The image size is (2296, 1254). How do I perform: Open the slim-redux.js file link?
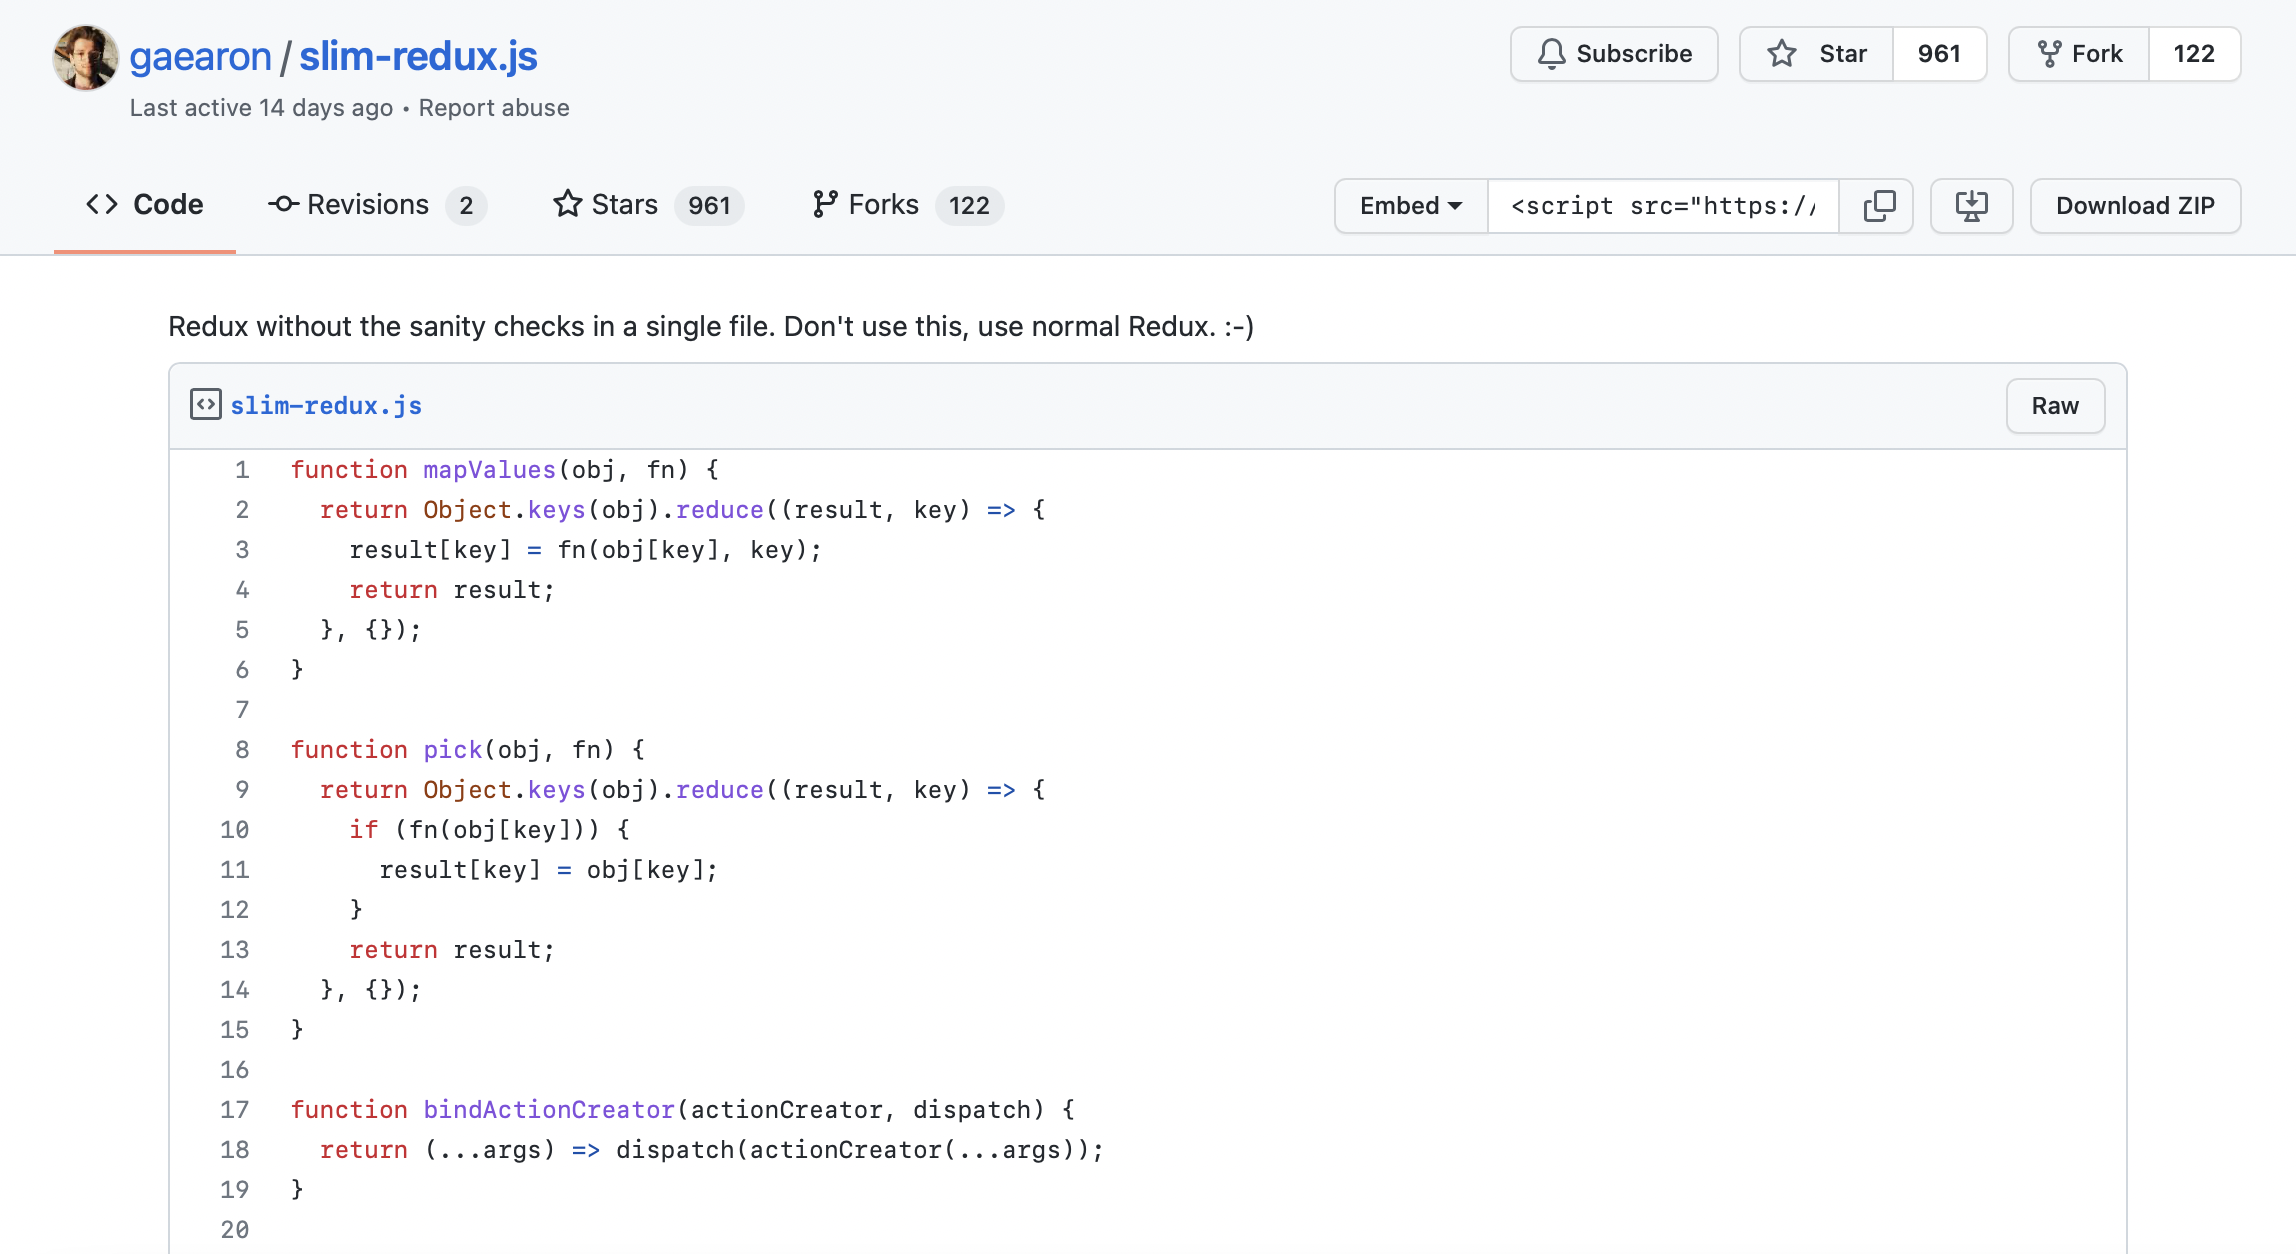pyautogui.click(x=326, y=406)
